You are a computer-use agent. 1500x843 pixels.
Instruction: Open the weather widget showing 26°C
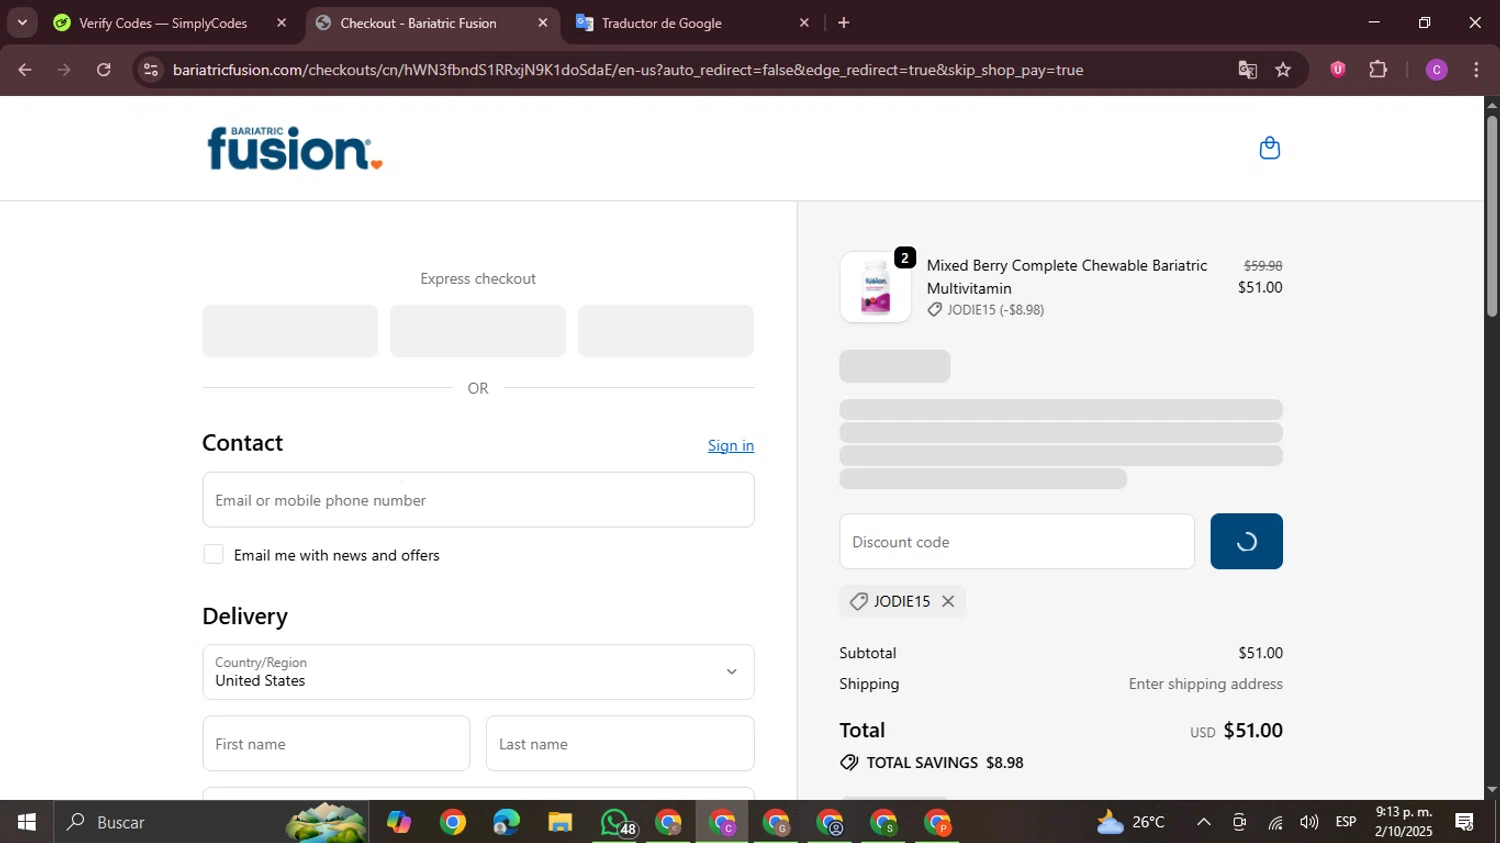[x=1131, y=822]
